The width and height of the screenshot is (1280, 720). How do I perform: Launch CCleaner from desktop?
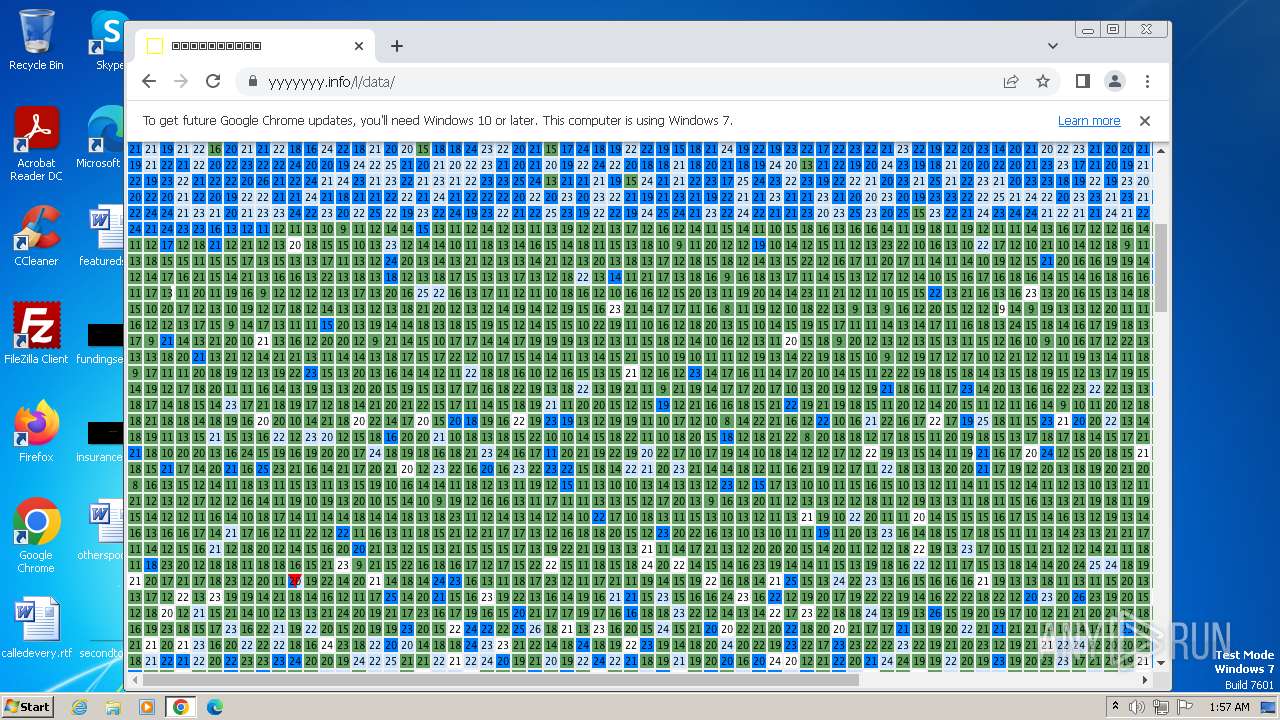coord(36,236)
